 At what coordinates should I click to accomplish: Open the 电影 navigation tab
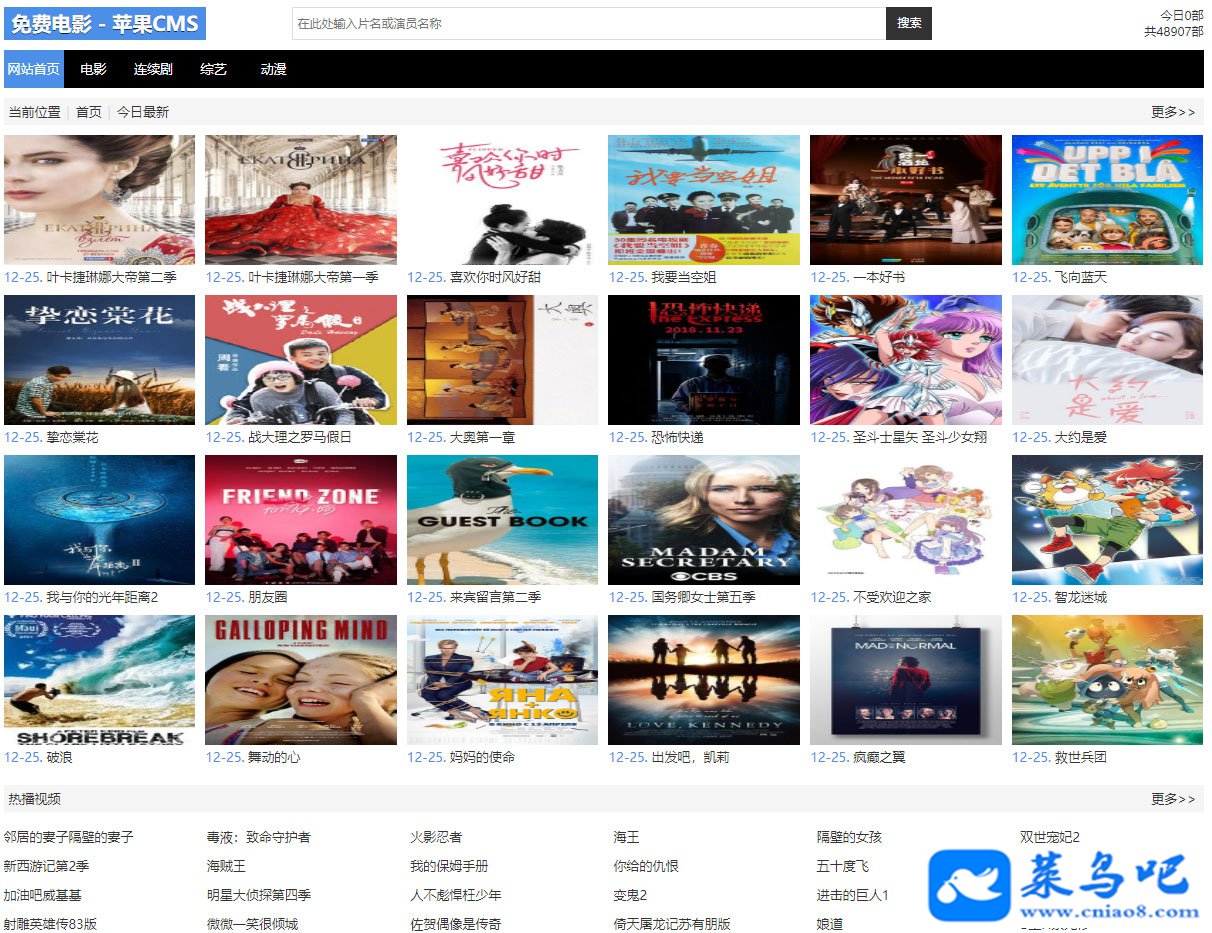click(x=93, y=69)
